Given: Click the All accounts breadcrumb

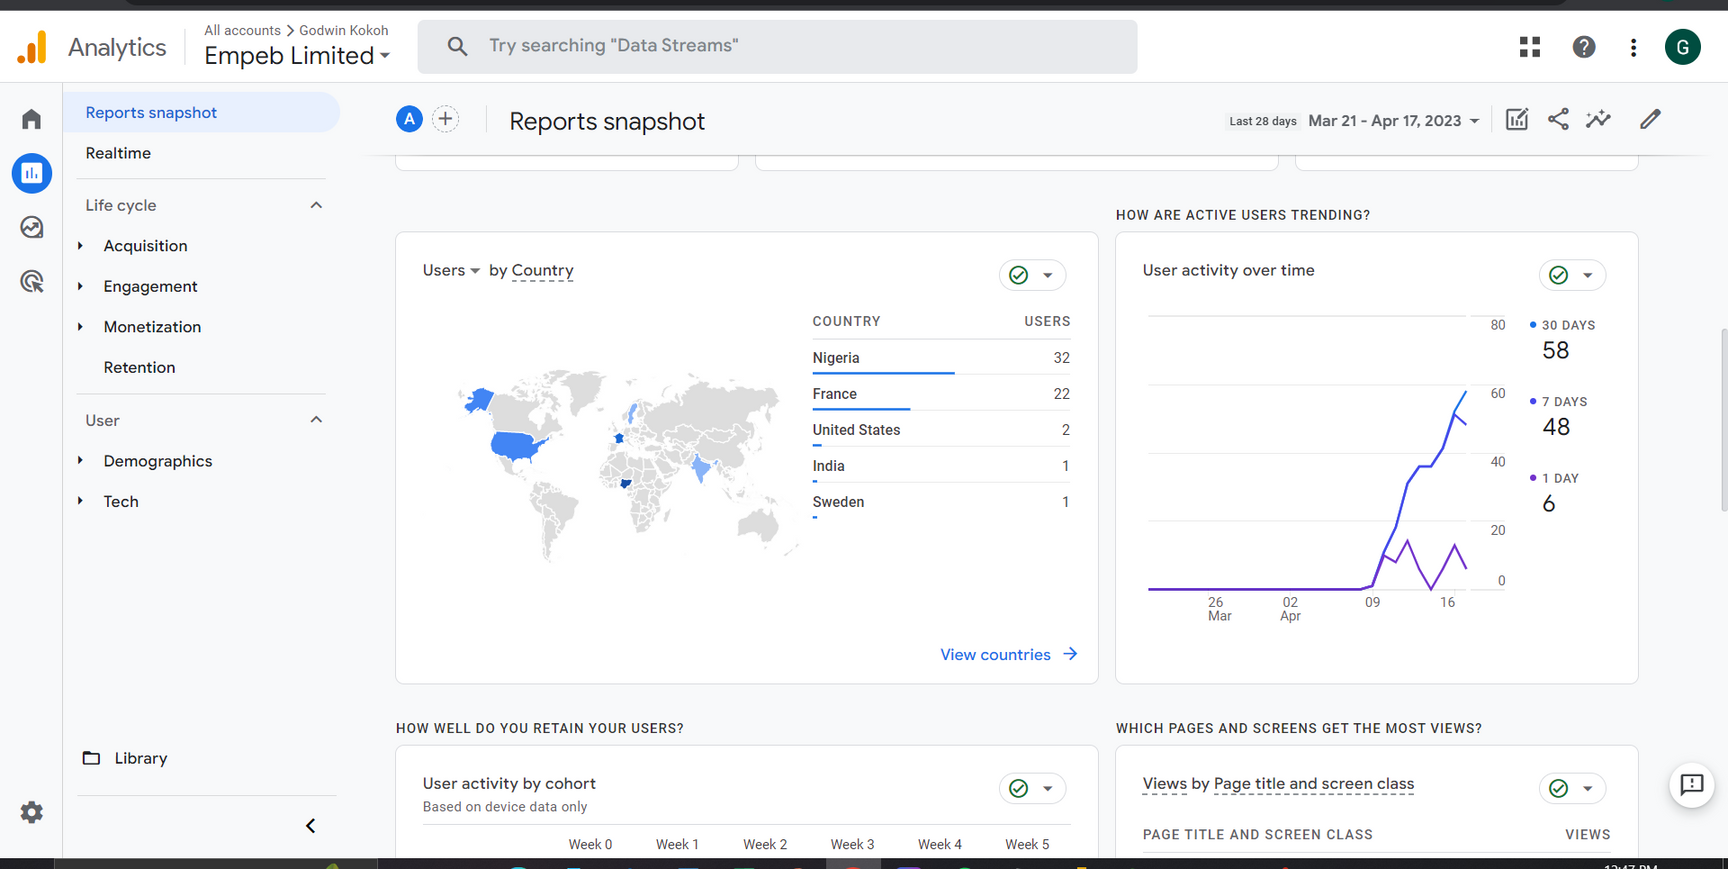Looking at the screenshot, I should 242,30.
